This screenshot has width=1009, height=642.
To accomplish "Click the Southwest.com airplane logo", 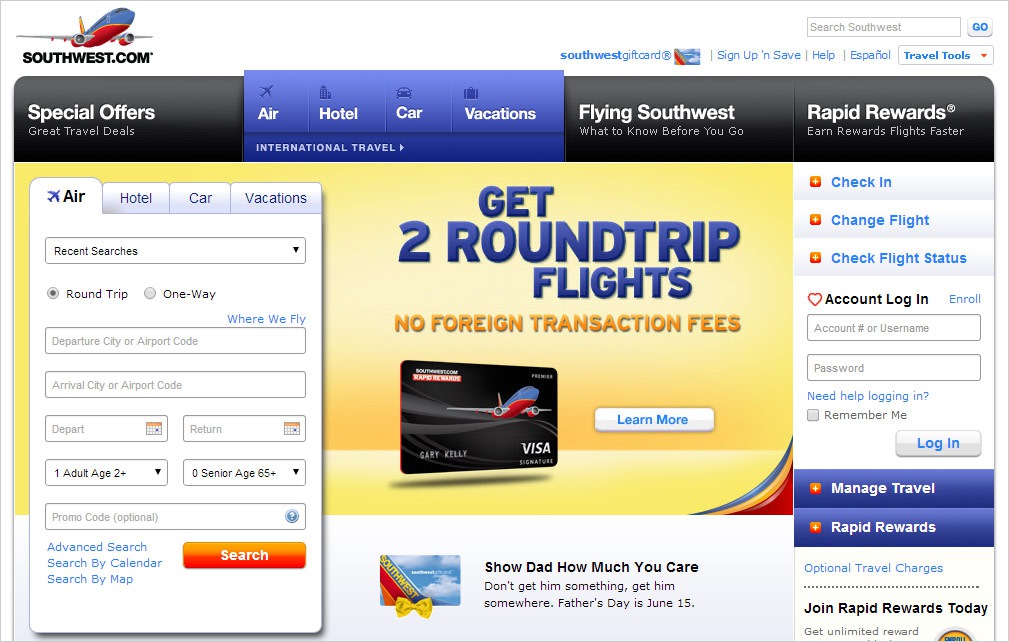I will (87, 36).
